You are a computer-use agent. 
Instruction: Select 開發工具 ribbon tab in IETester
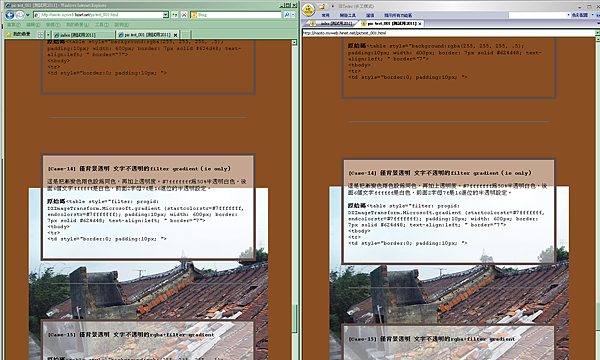click(x=347, y=15)
